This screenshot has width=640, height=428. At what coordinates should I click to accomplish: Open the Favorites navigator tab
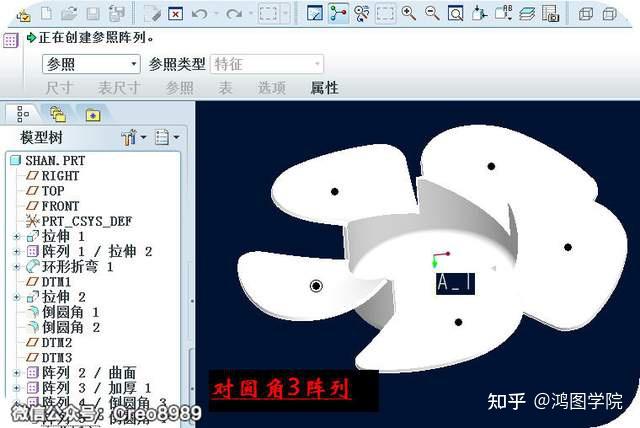pos(93,115)
